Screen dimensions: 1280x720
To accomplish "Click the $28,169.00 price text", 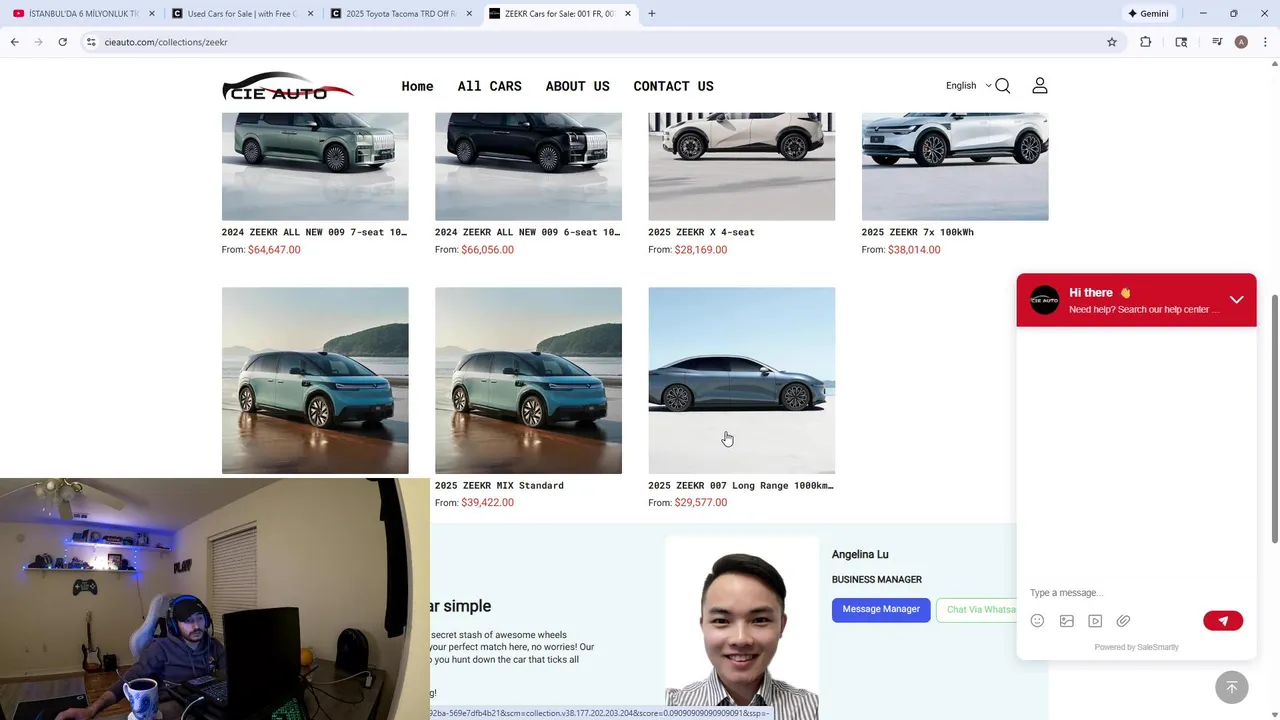I will pyautogui.click(x=701, y=250).
